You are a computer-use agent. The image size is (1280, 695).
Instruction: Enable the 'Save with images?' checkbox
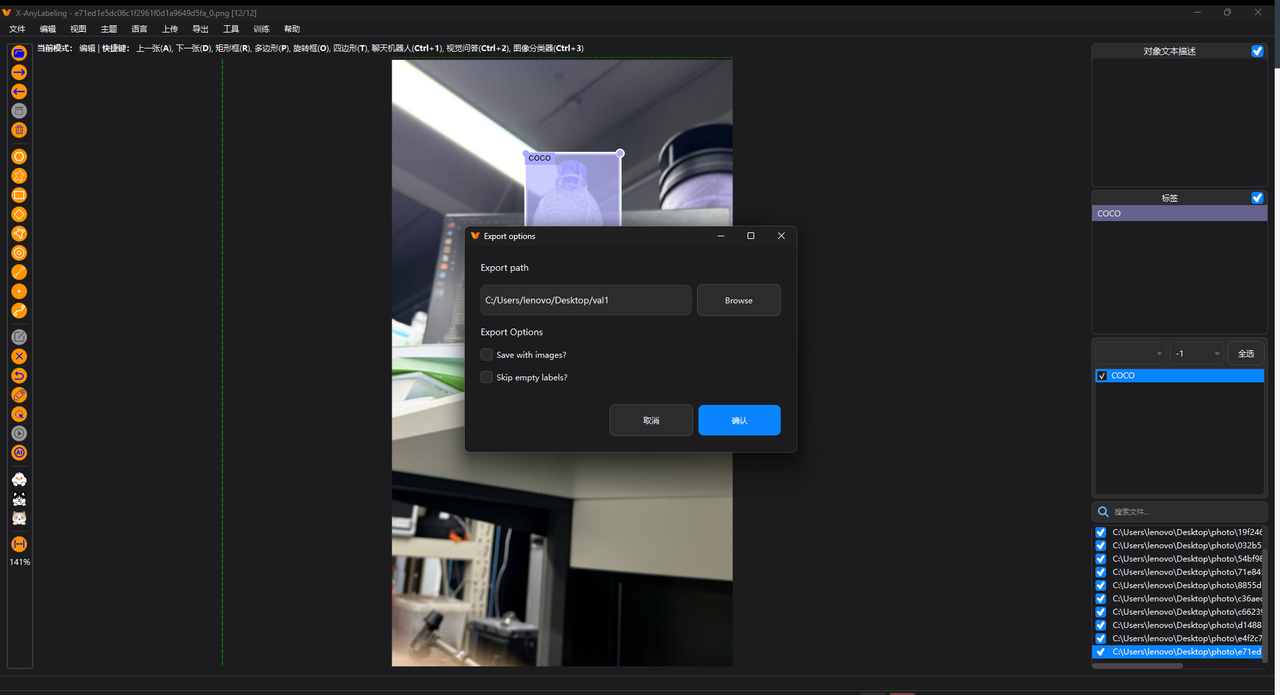pyautogui.click(x=487, y=355)
